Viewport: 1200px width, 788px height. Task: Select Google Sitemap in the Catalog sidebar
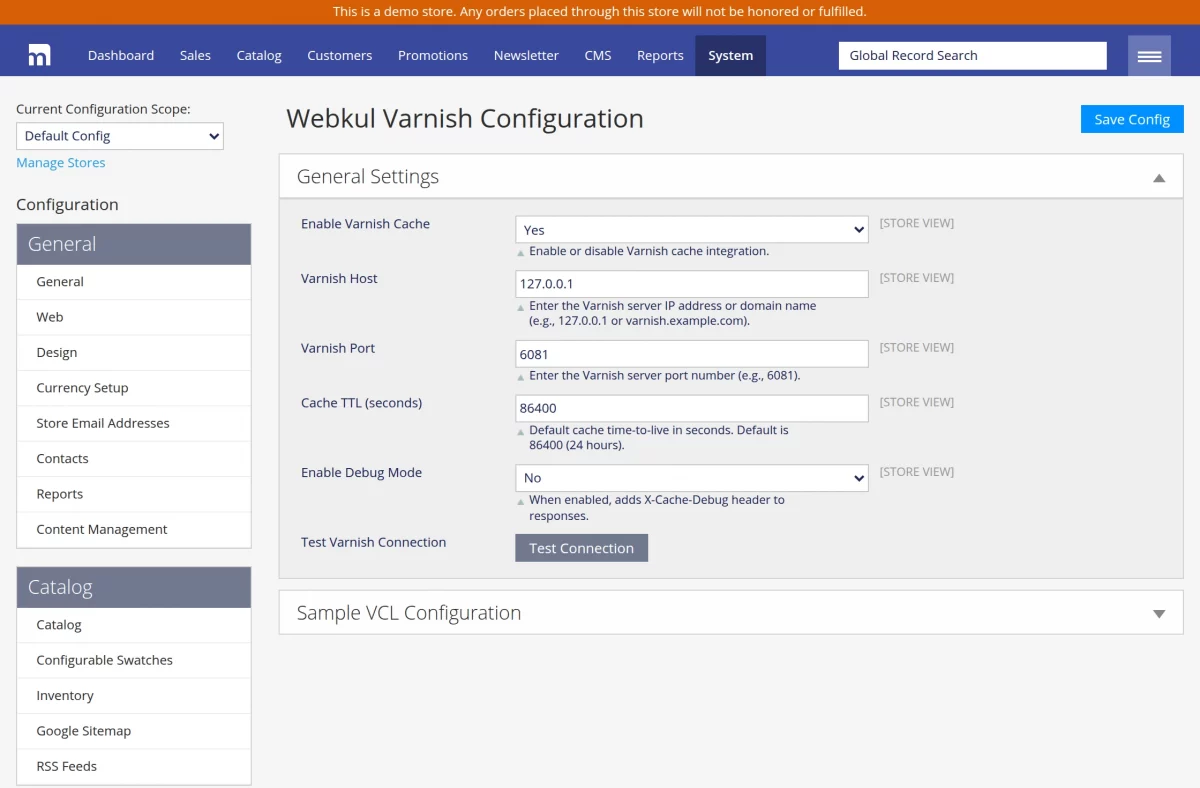pos(84,730)
